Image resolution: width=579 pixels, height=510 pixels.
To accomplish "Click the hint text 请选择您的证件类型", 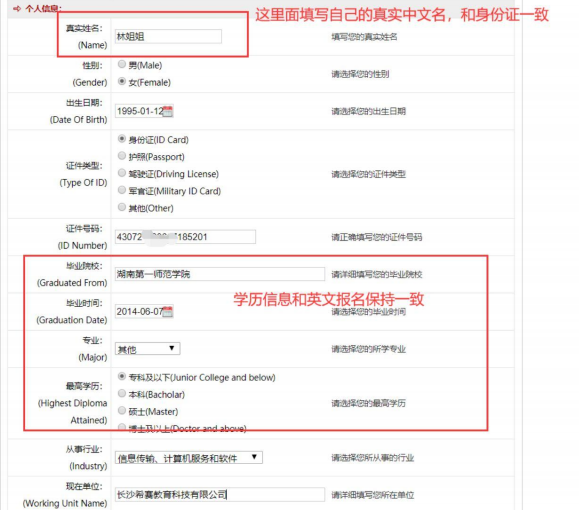I will [369, 174].
